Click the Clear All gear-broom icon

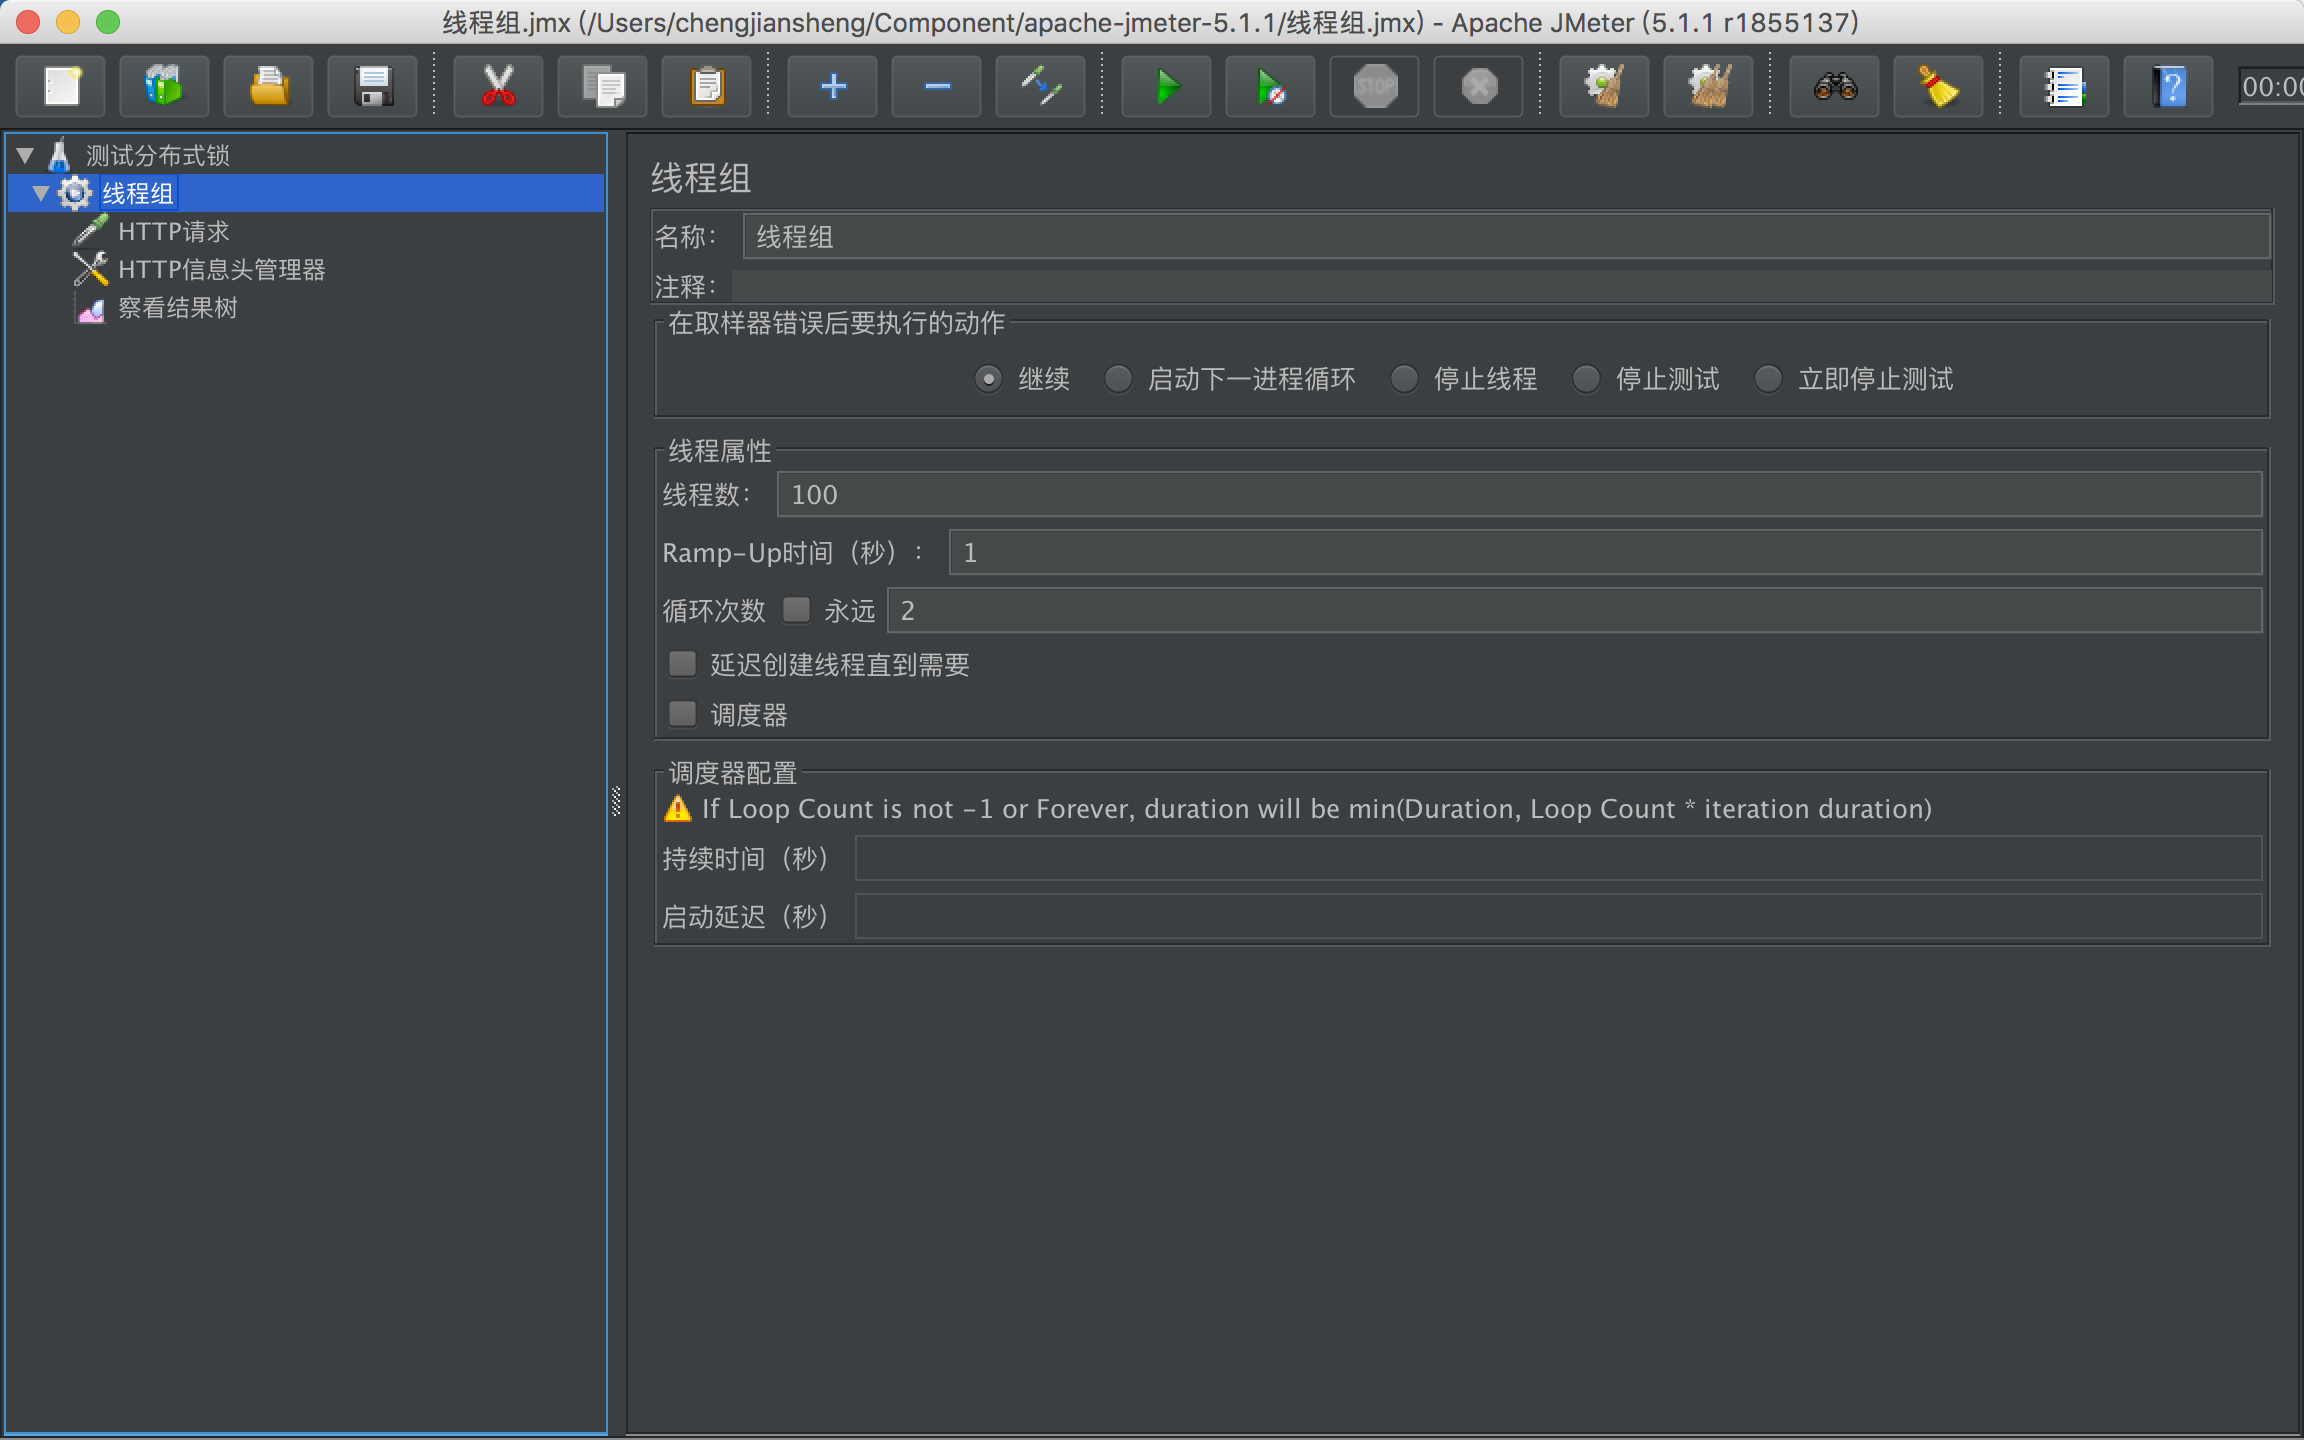coord(1708,87)
